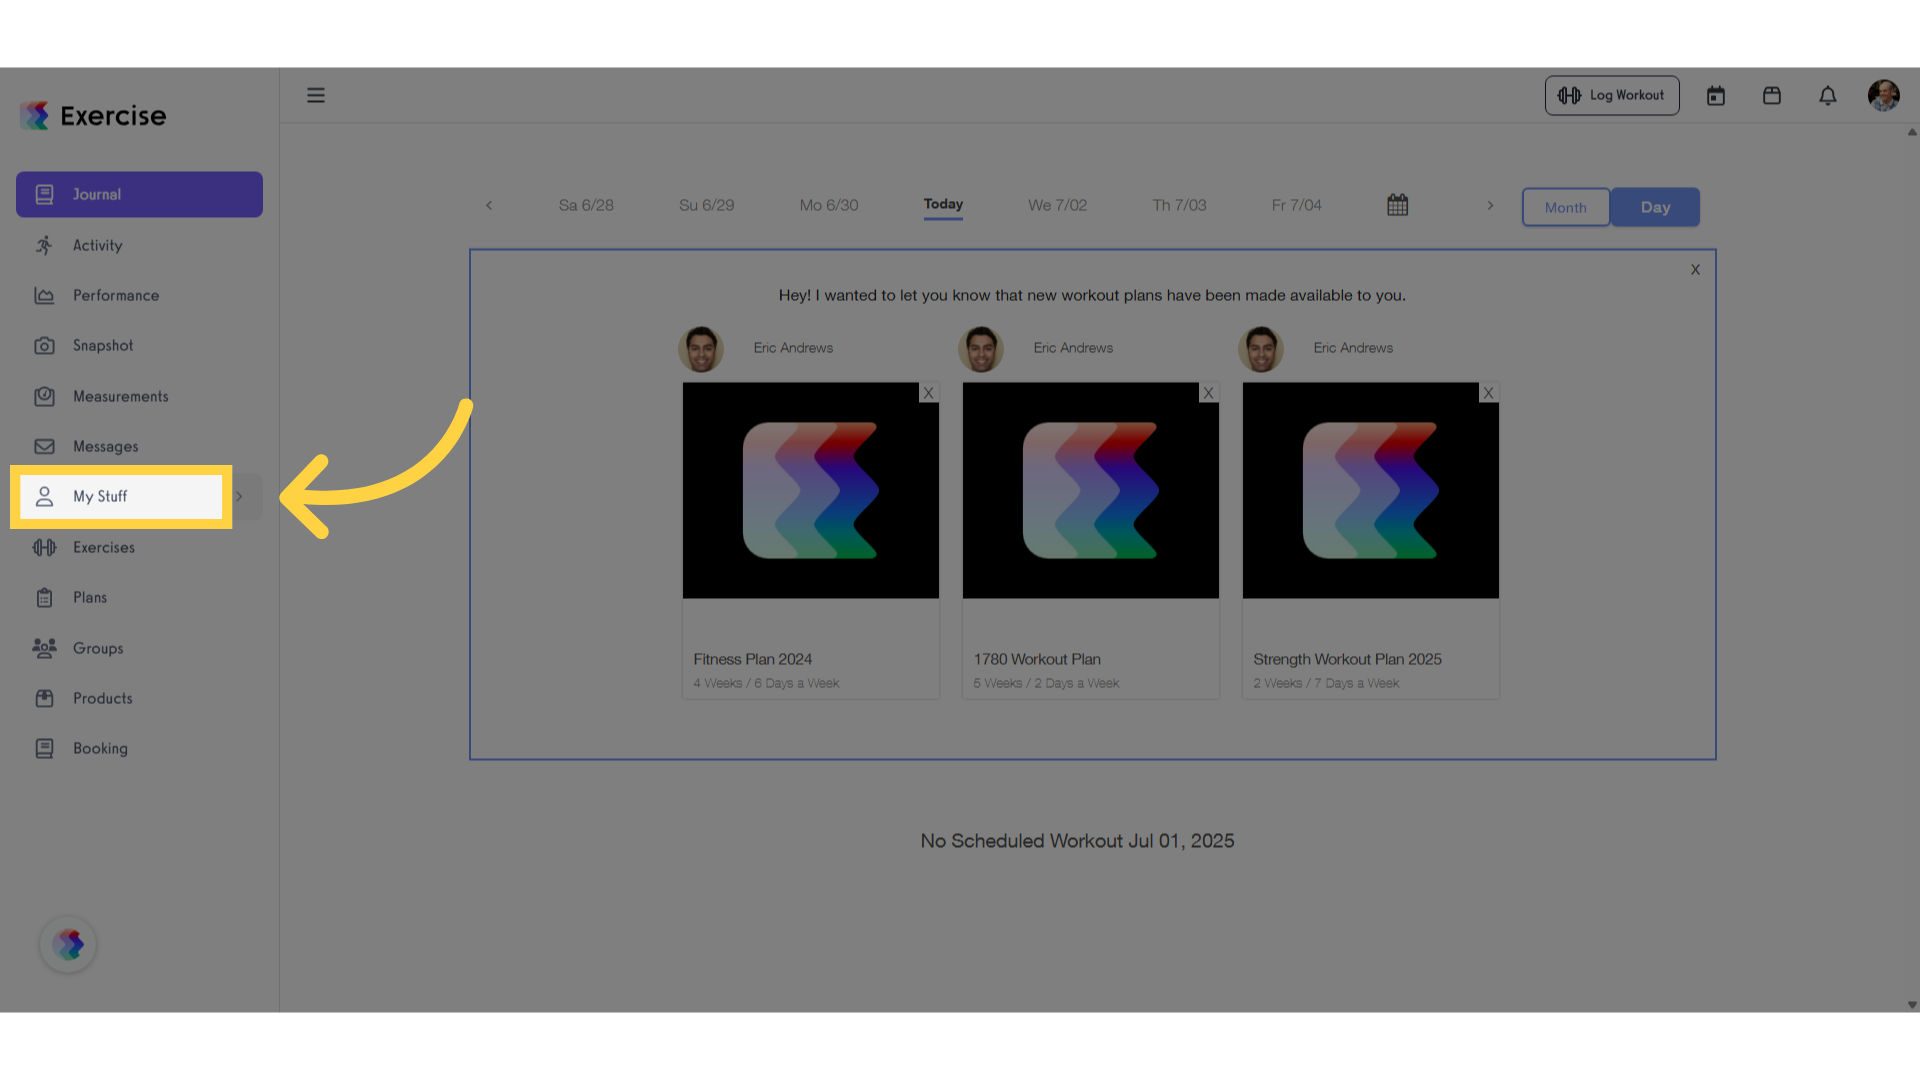
Task: Dismiss the 1780 Workout Plan card
Action: point(1209,393)
